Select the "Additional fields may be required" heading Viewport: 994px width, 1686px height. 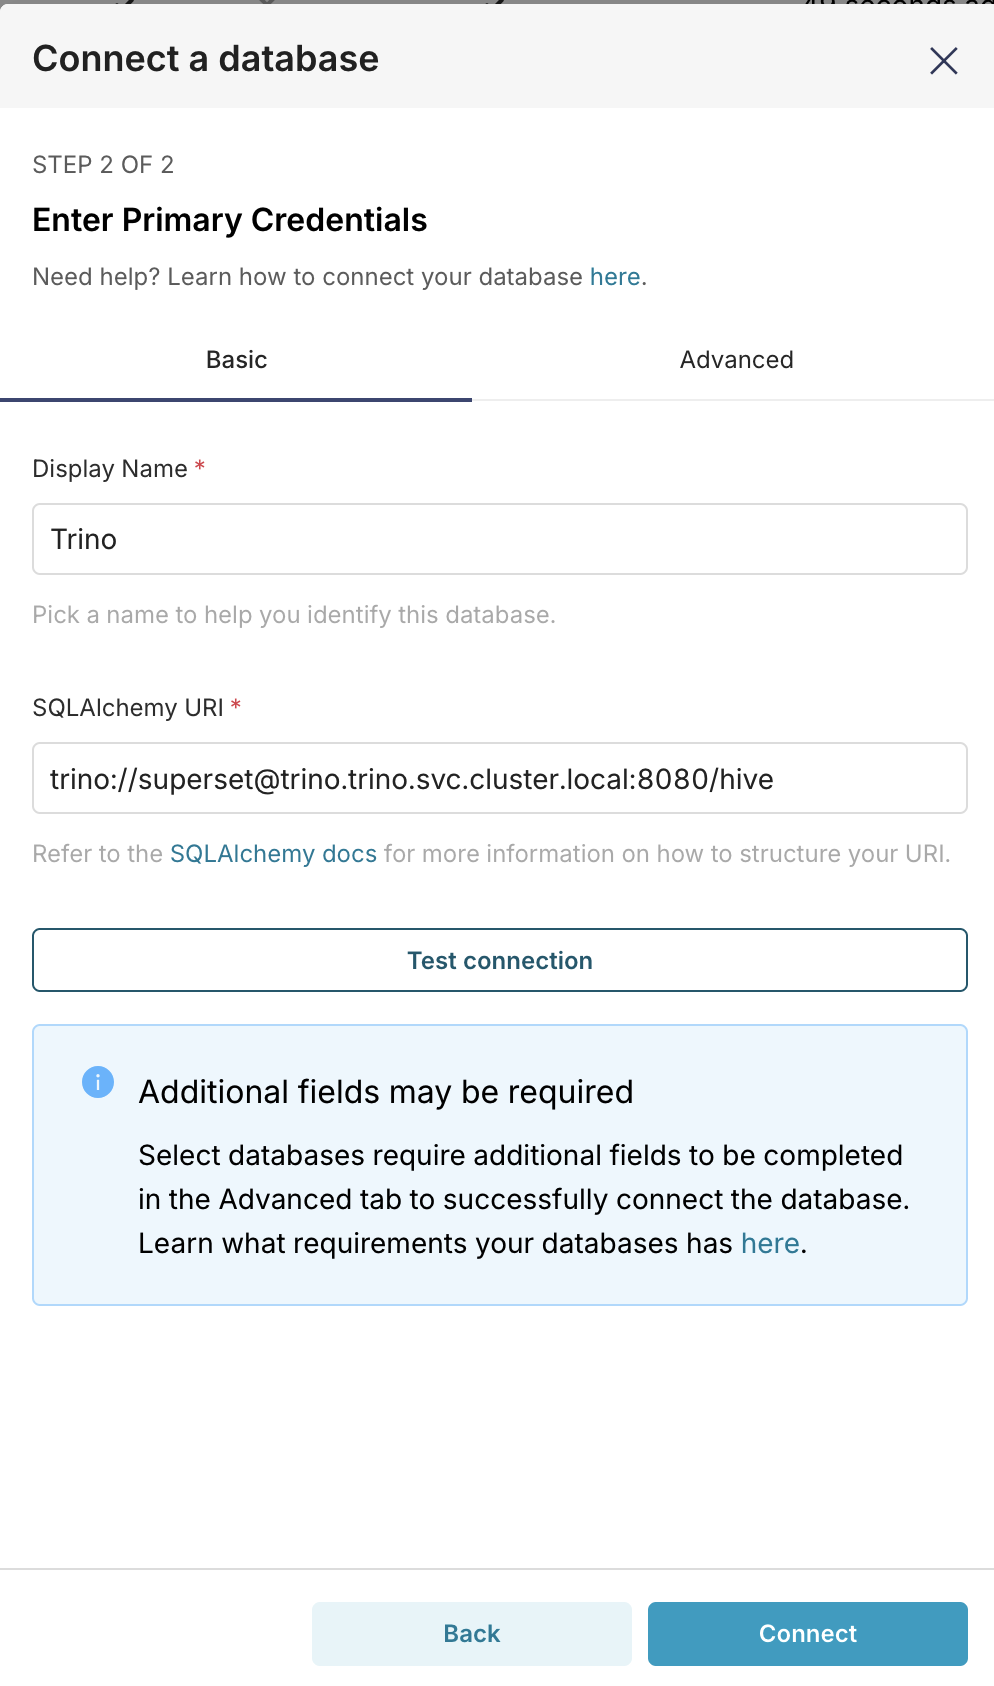[x=386, y=1092]
